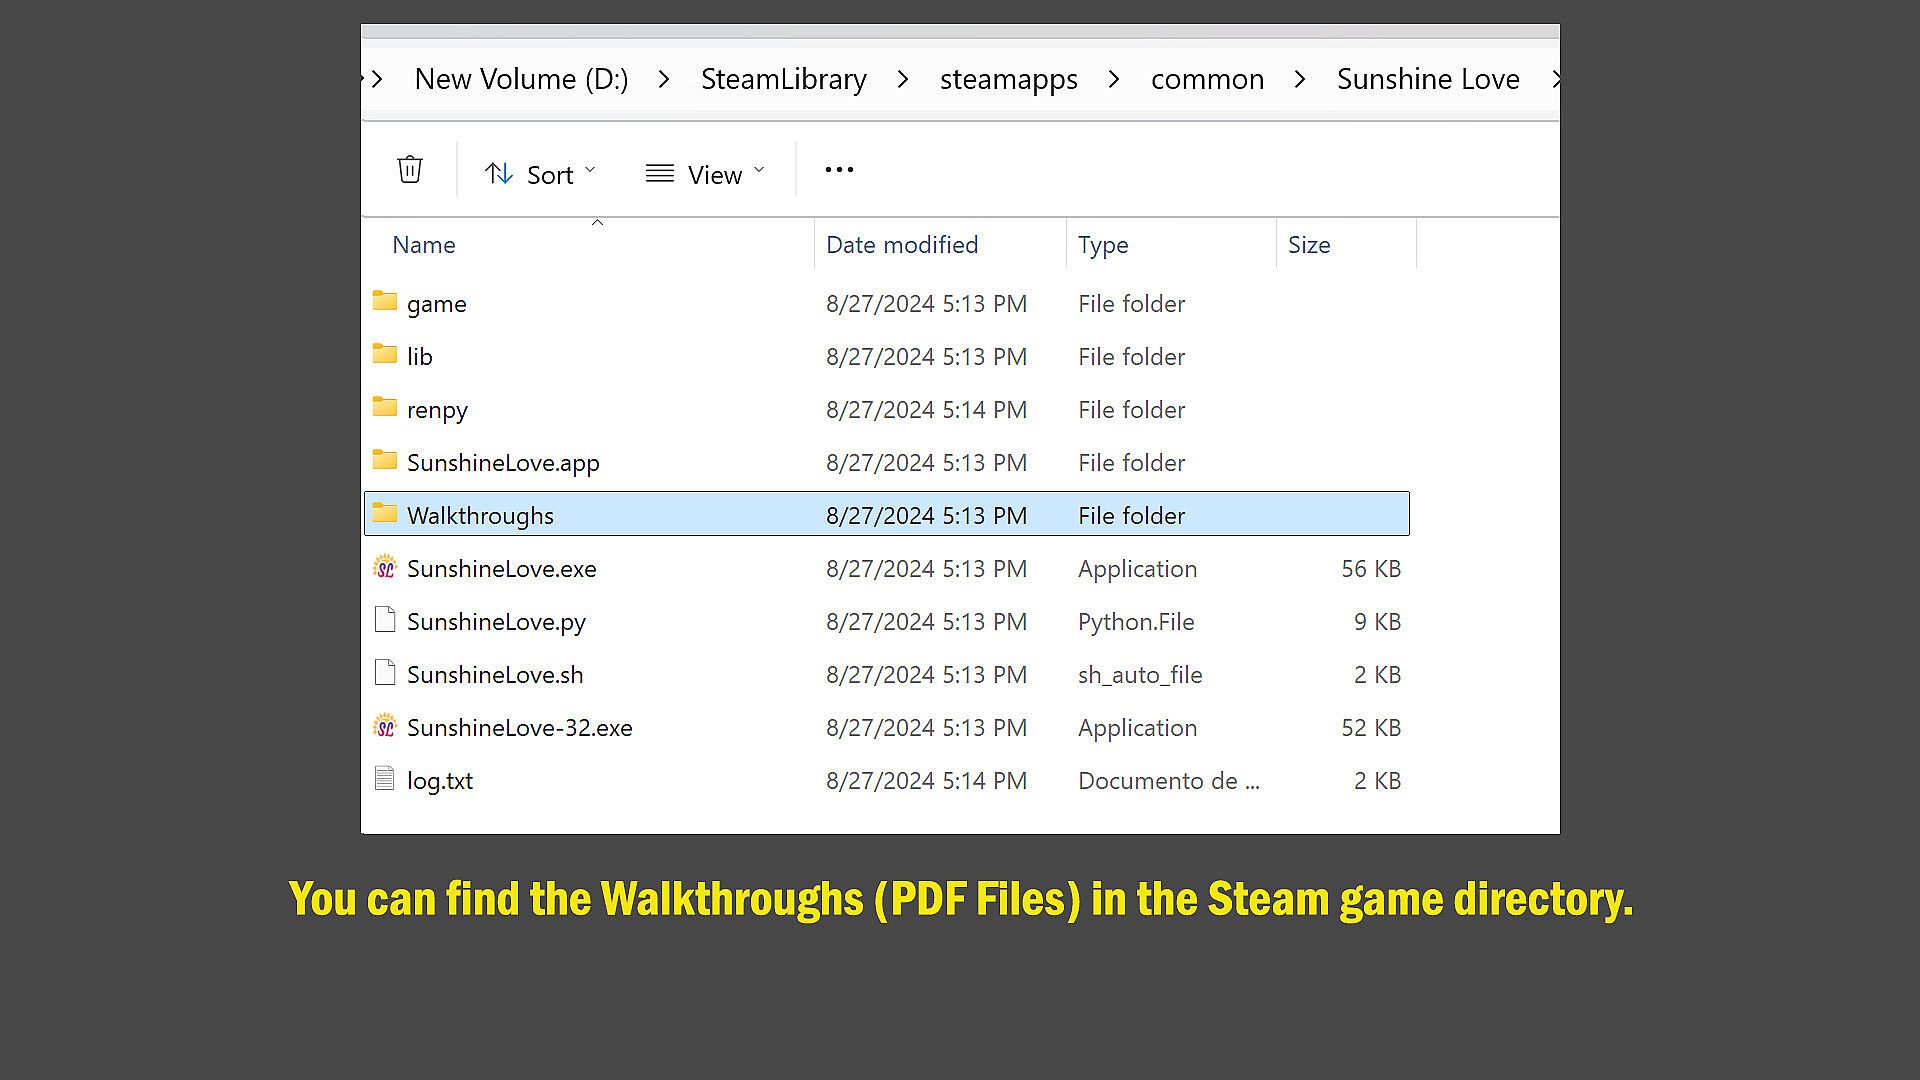Click the three-dot See more button
The width and height of the screenshot is (1920, 1080).
click(839, 170)
